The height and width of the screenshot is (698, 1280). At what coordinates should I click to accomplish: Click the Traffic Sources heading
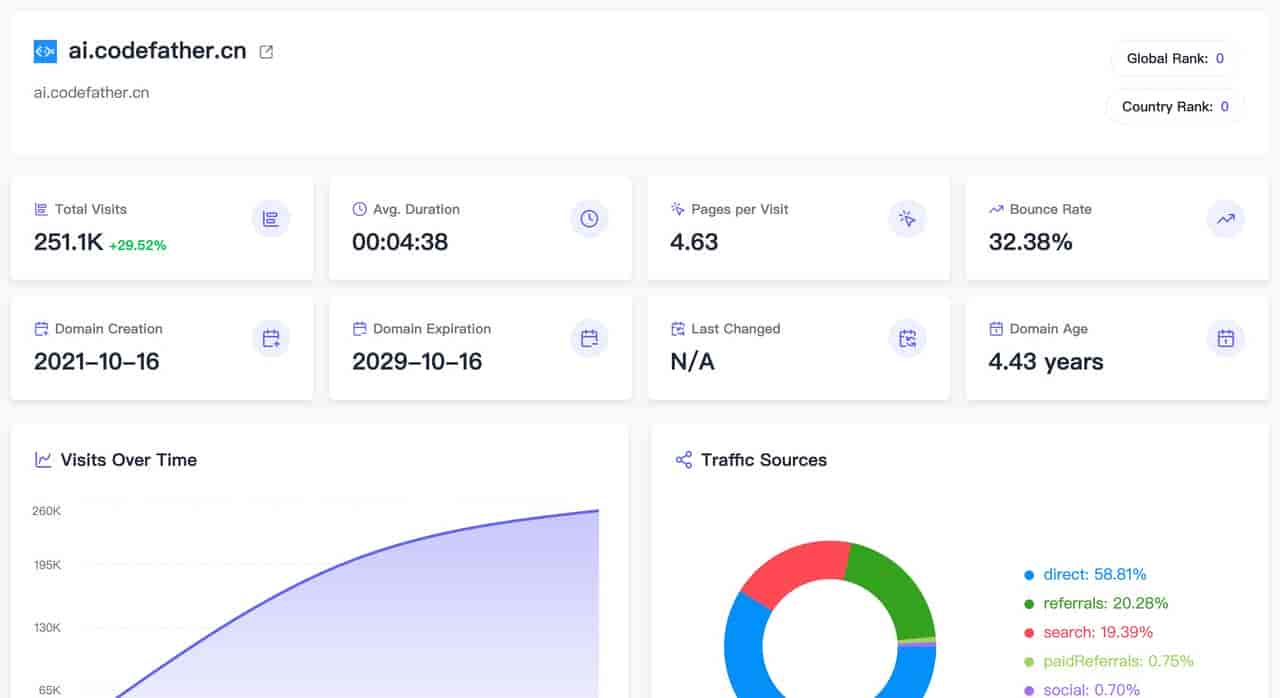(764, 460)
